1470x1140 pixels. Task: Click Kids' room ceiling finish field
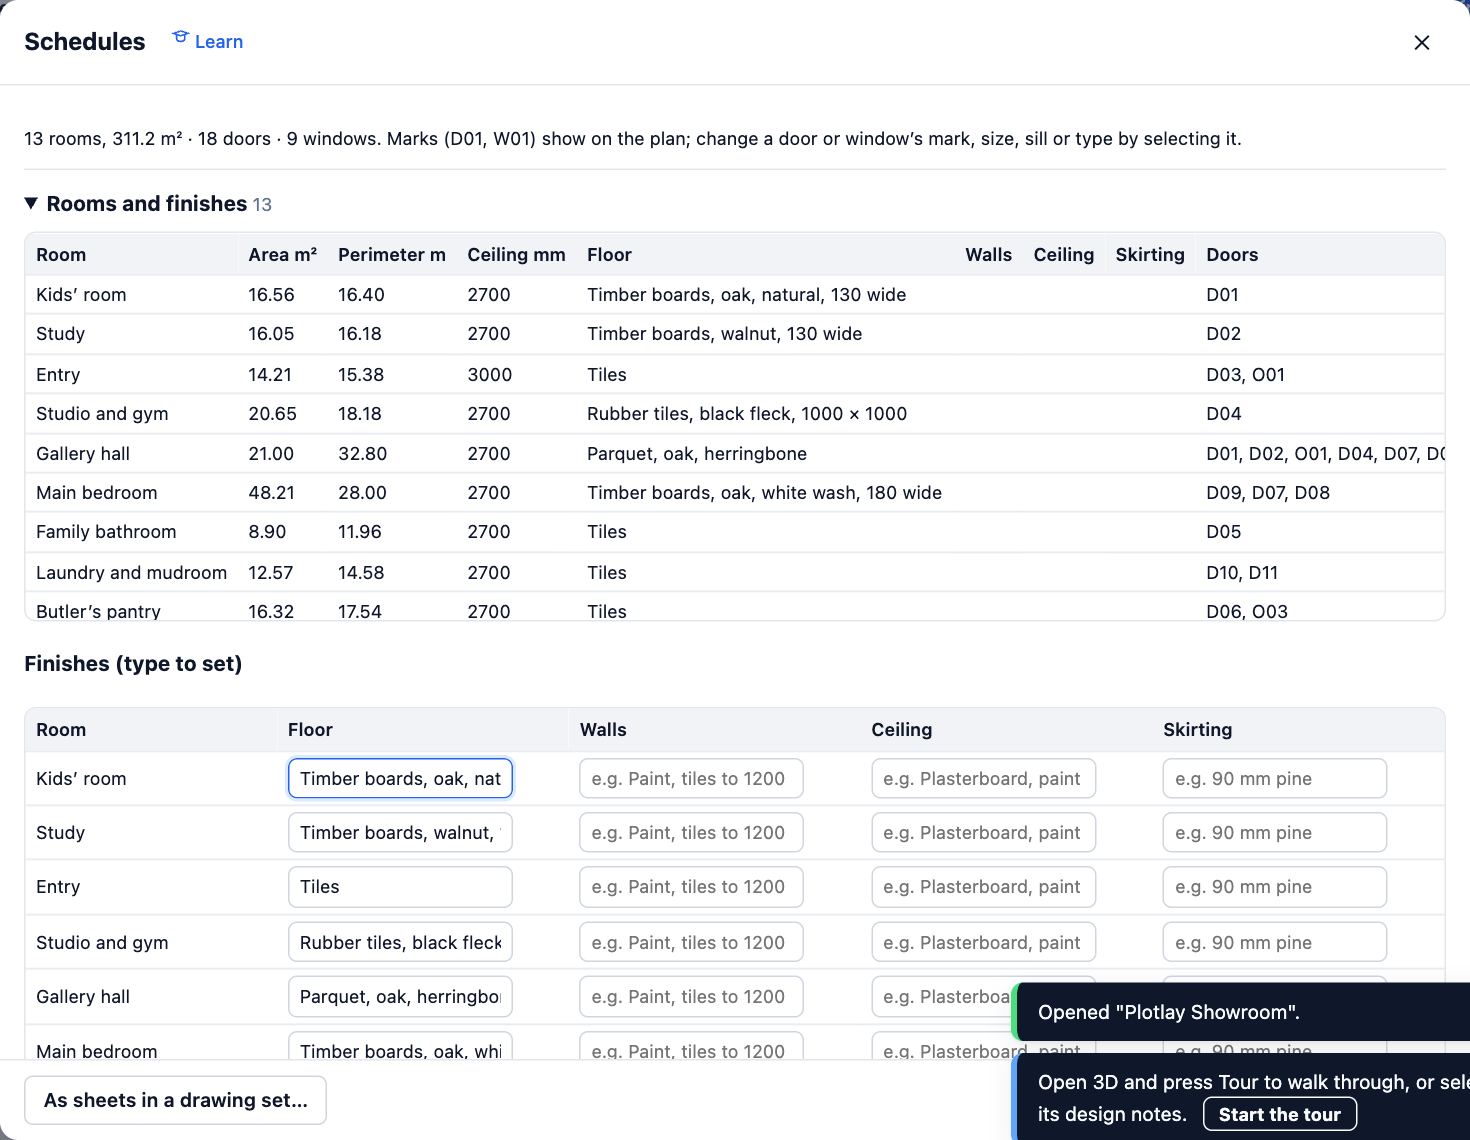[x=983, y=778]
